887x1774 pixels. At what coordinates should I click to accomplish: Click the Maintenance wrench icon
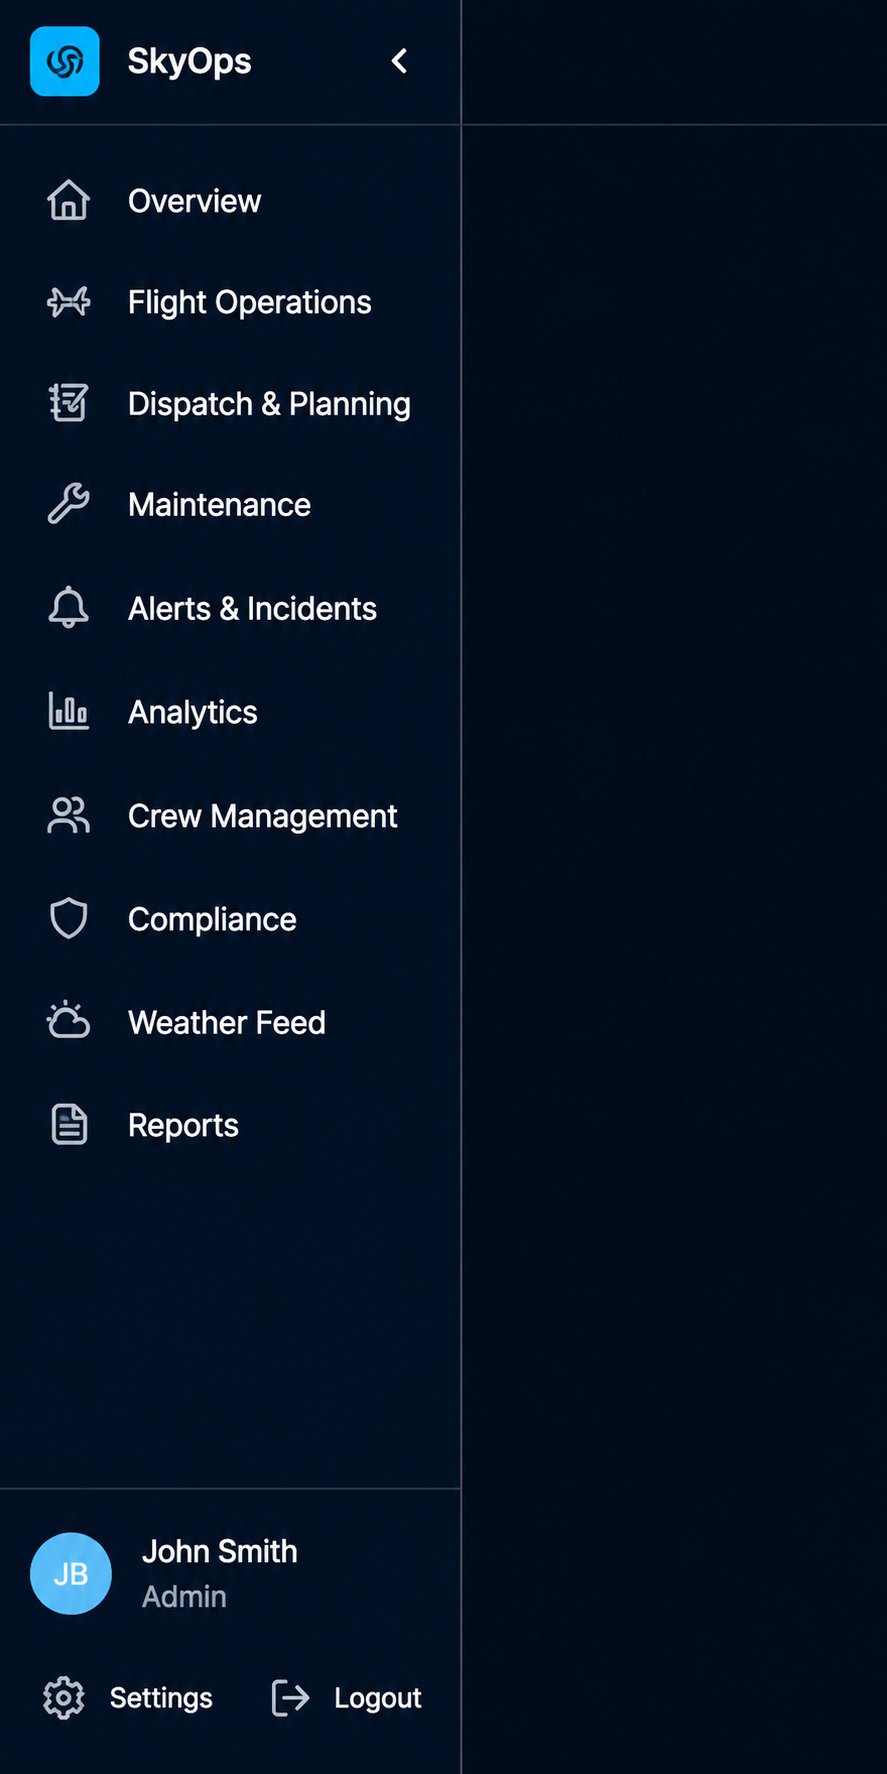coord(69,504)
